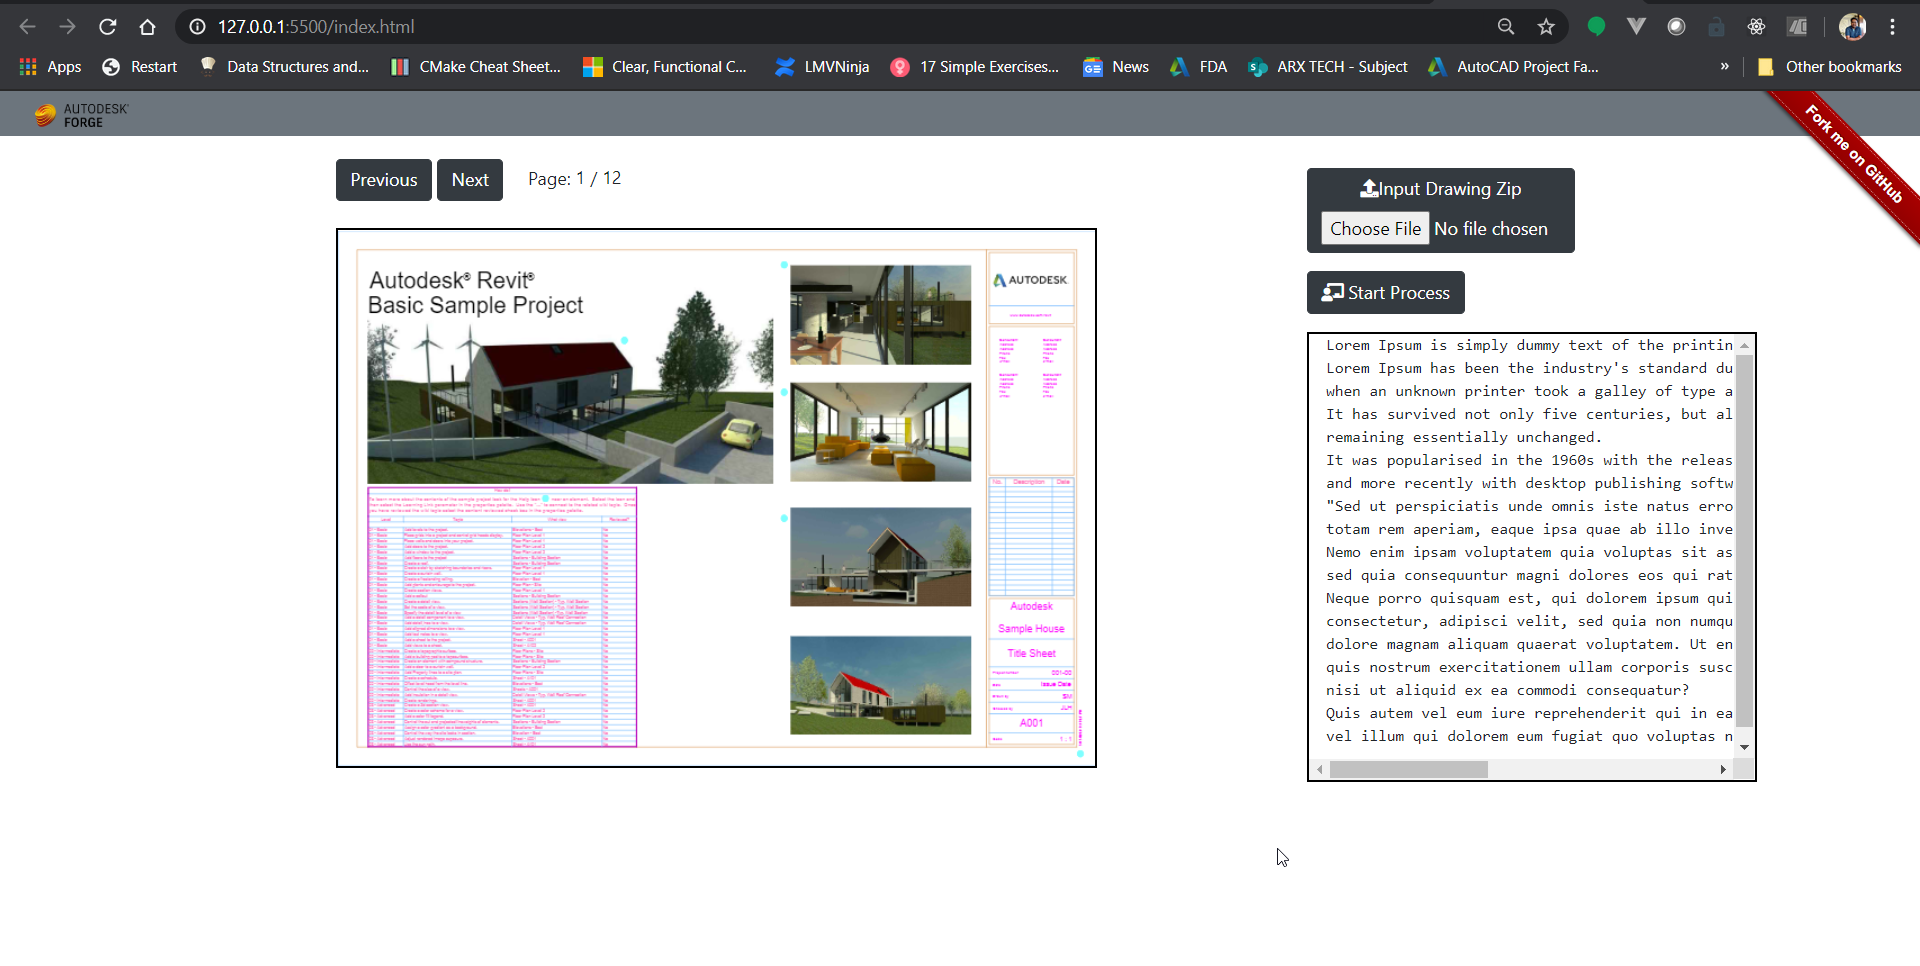
Task: Open the Chrome profile avatar
Action: point(1852,27)
